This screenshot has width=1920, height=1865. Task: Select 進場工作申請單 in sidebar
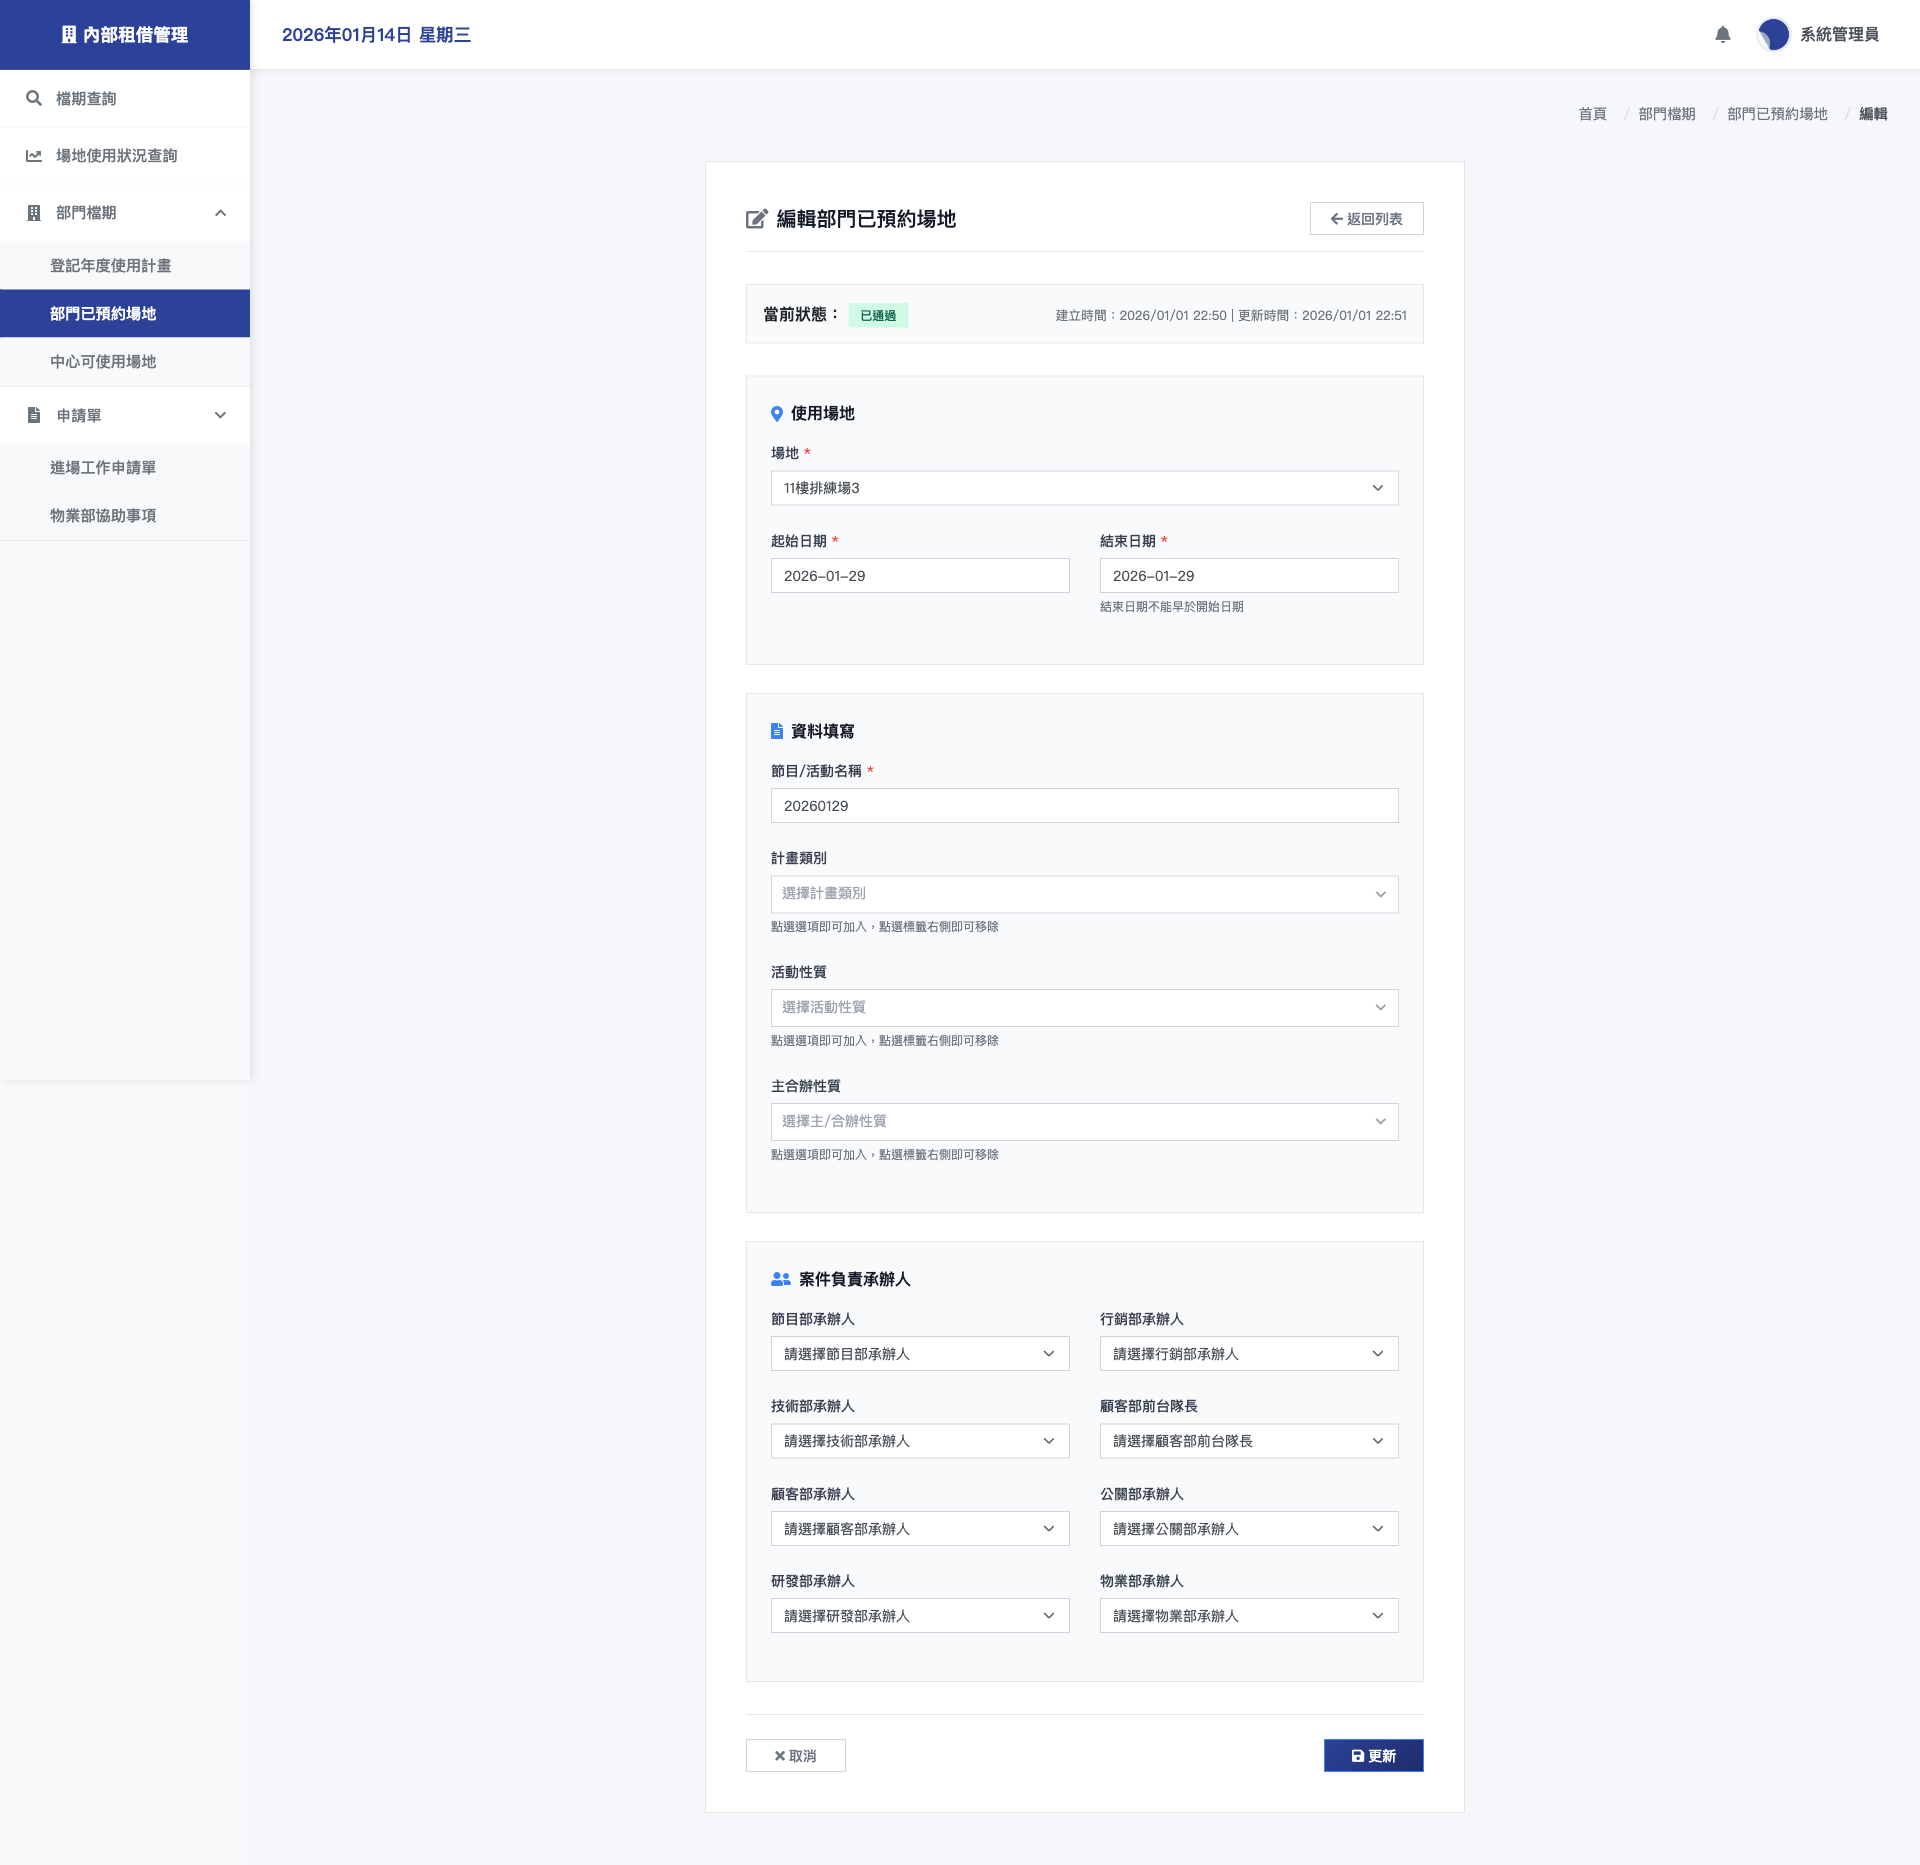103,468
